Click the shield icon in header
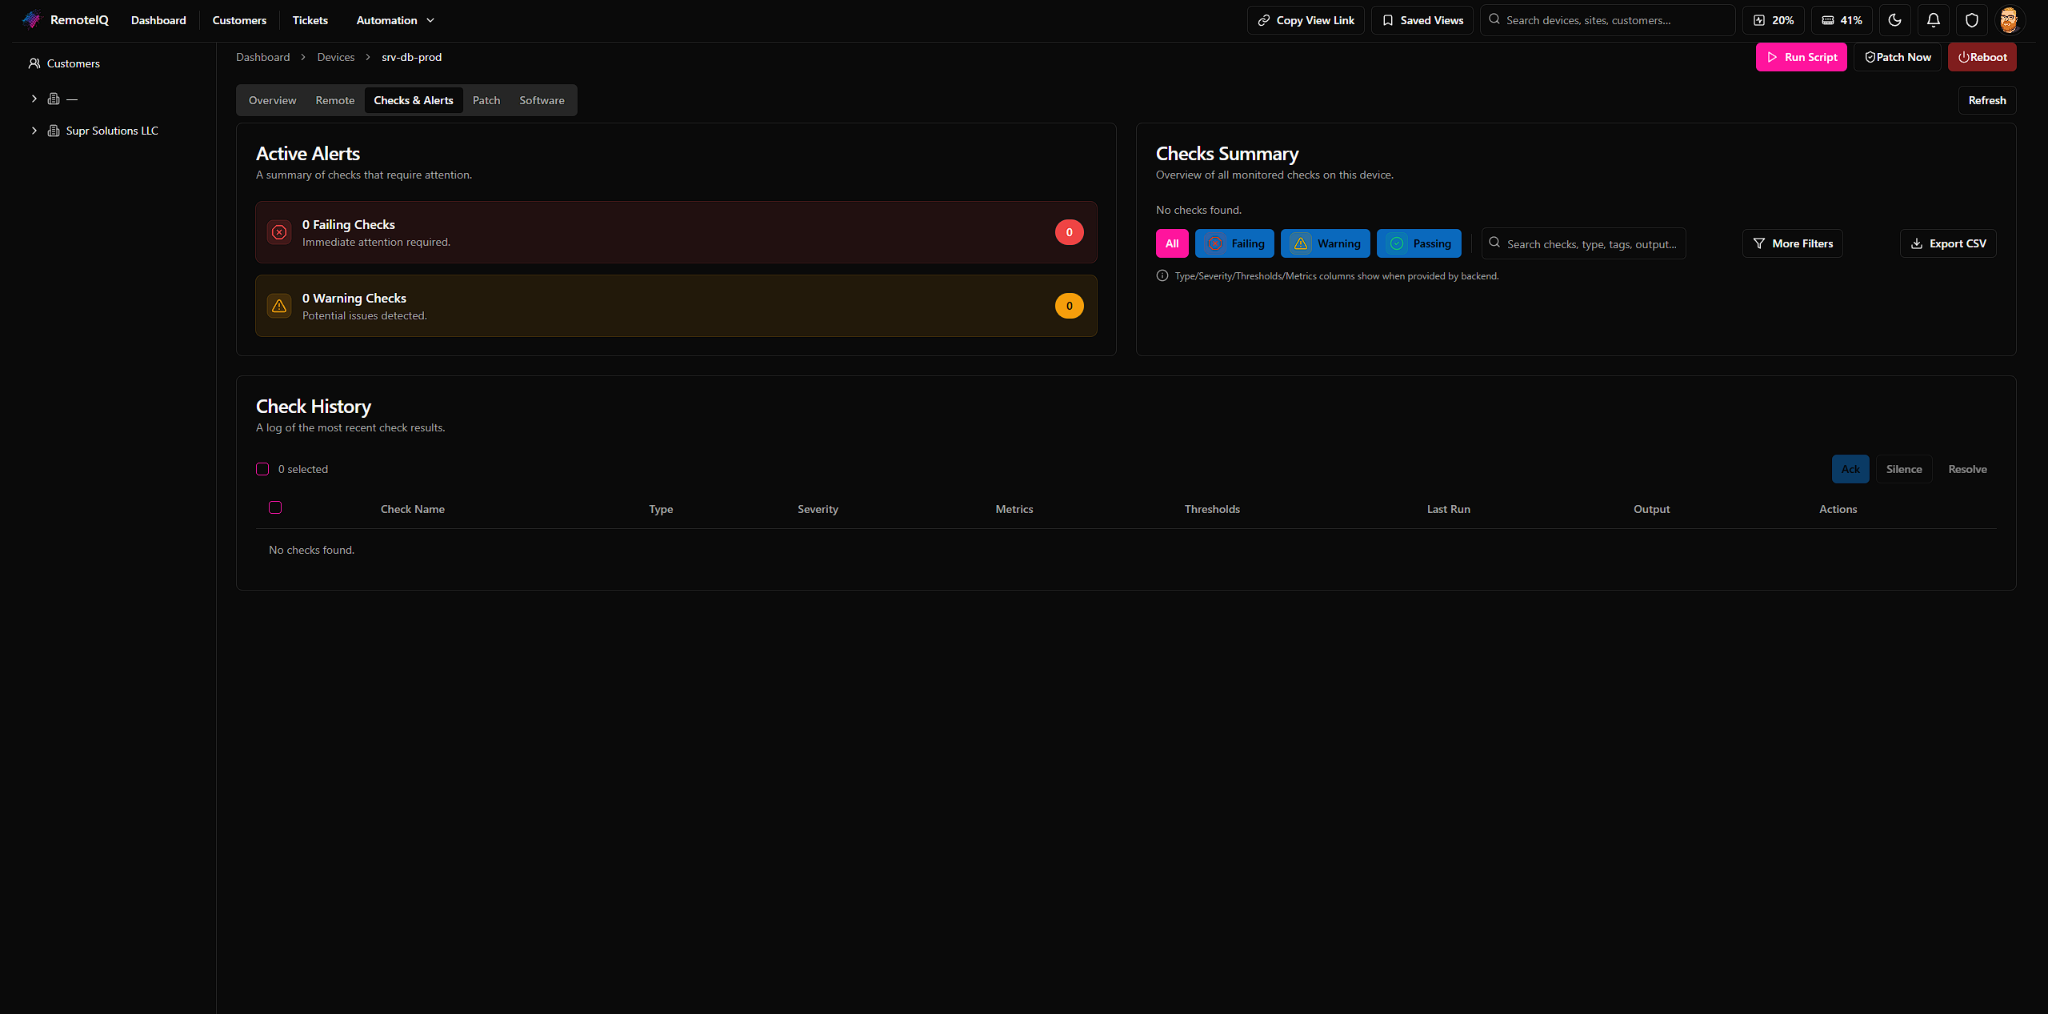This screenshot has width=2048, height=1014. click(x=1971, y=20)
